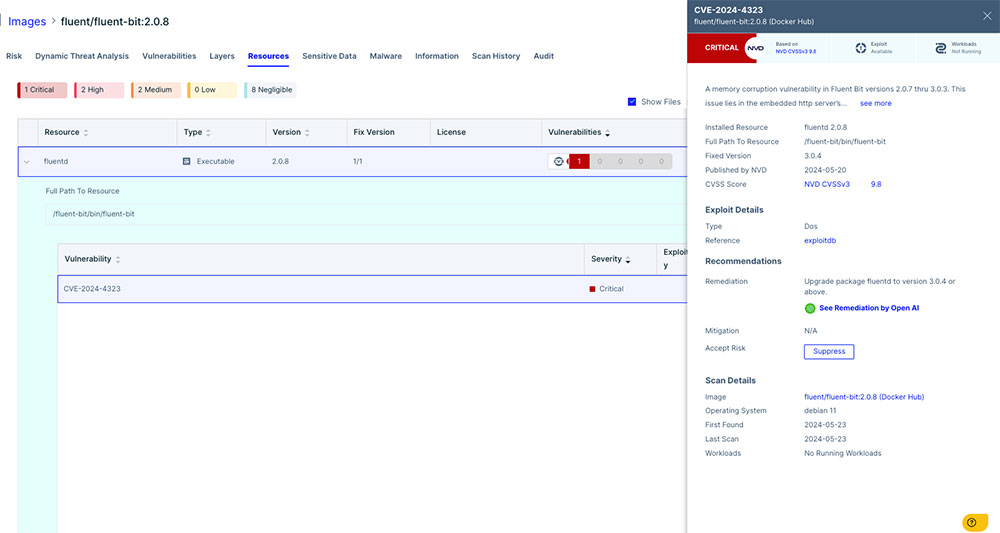Switch to the Vulnerabilities tab
Screen dimensions: 1000x533
(x=169, y=56)
